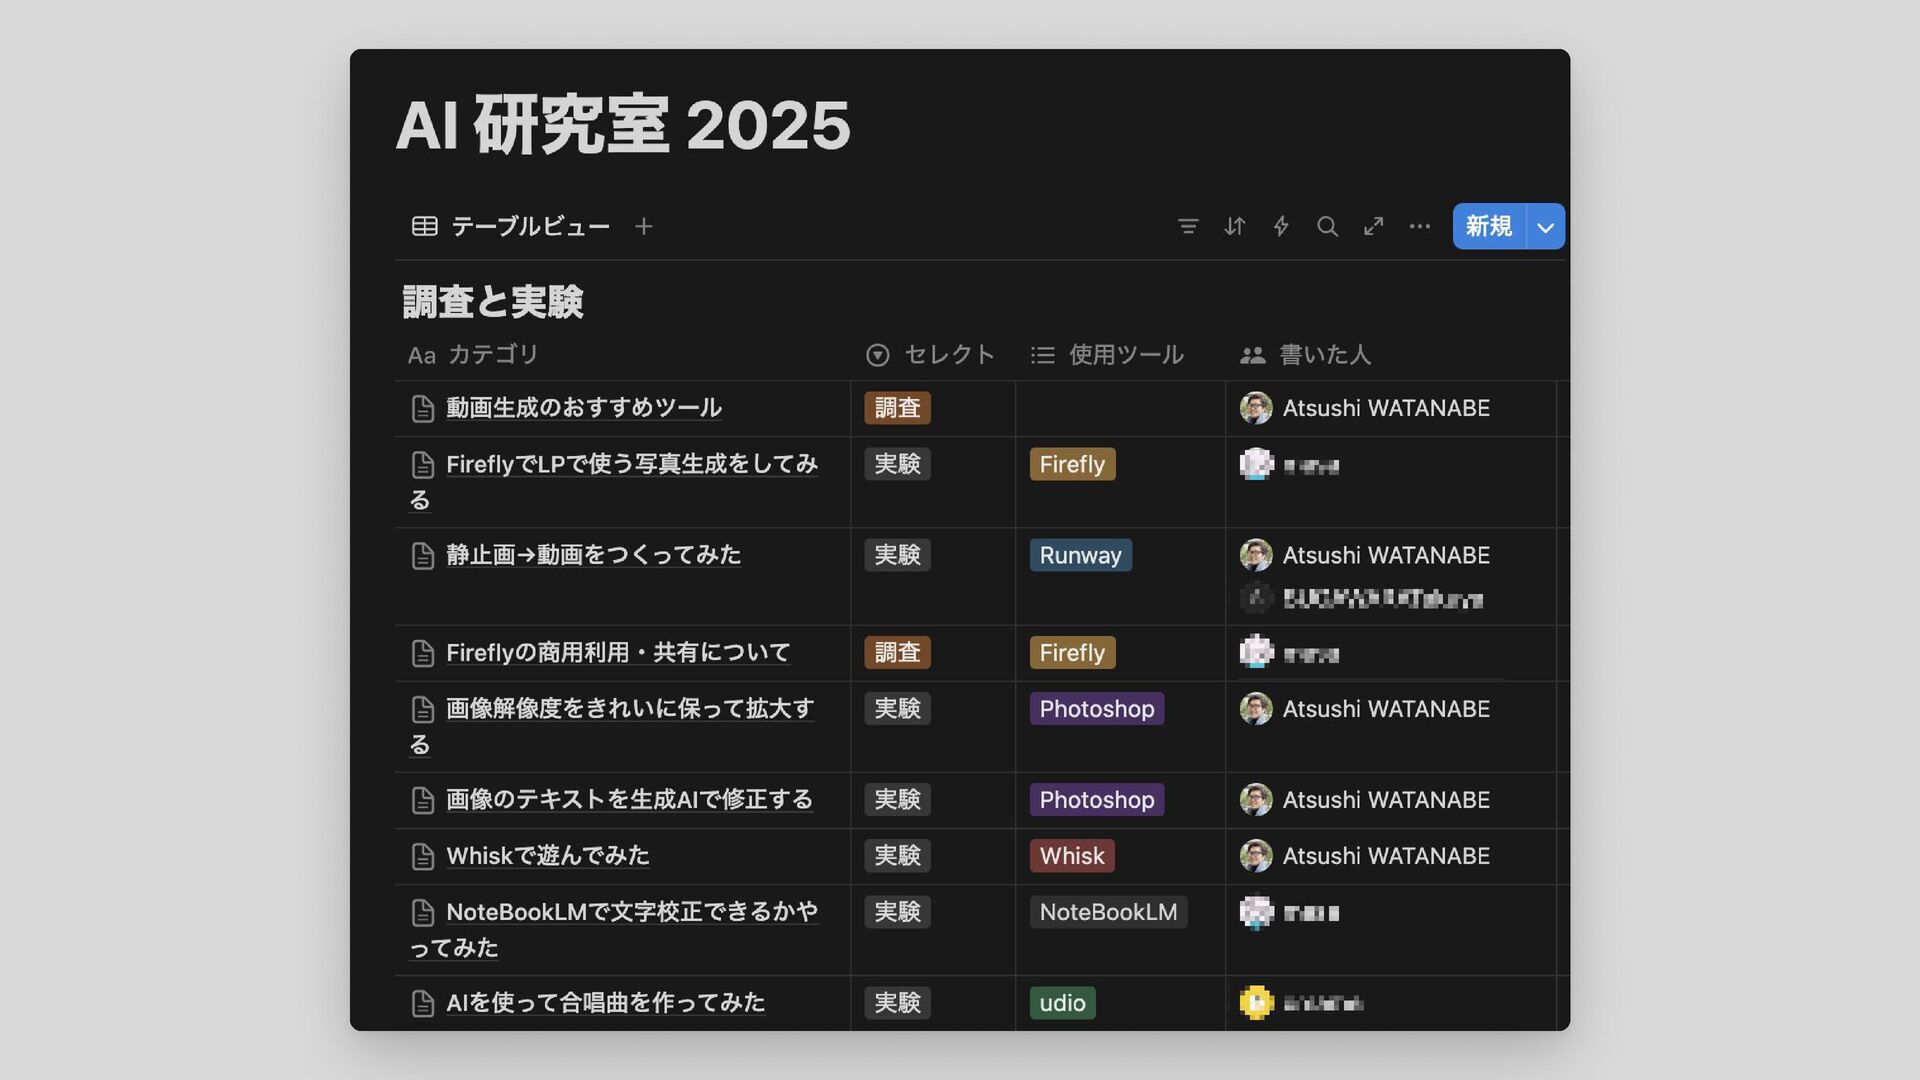This screenshot has width=1920, height=1080.
Task: Open the sort arrows icon
Action: (1234, 227)
